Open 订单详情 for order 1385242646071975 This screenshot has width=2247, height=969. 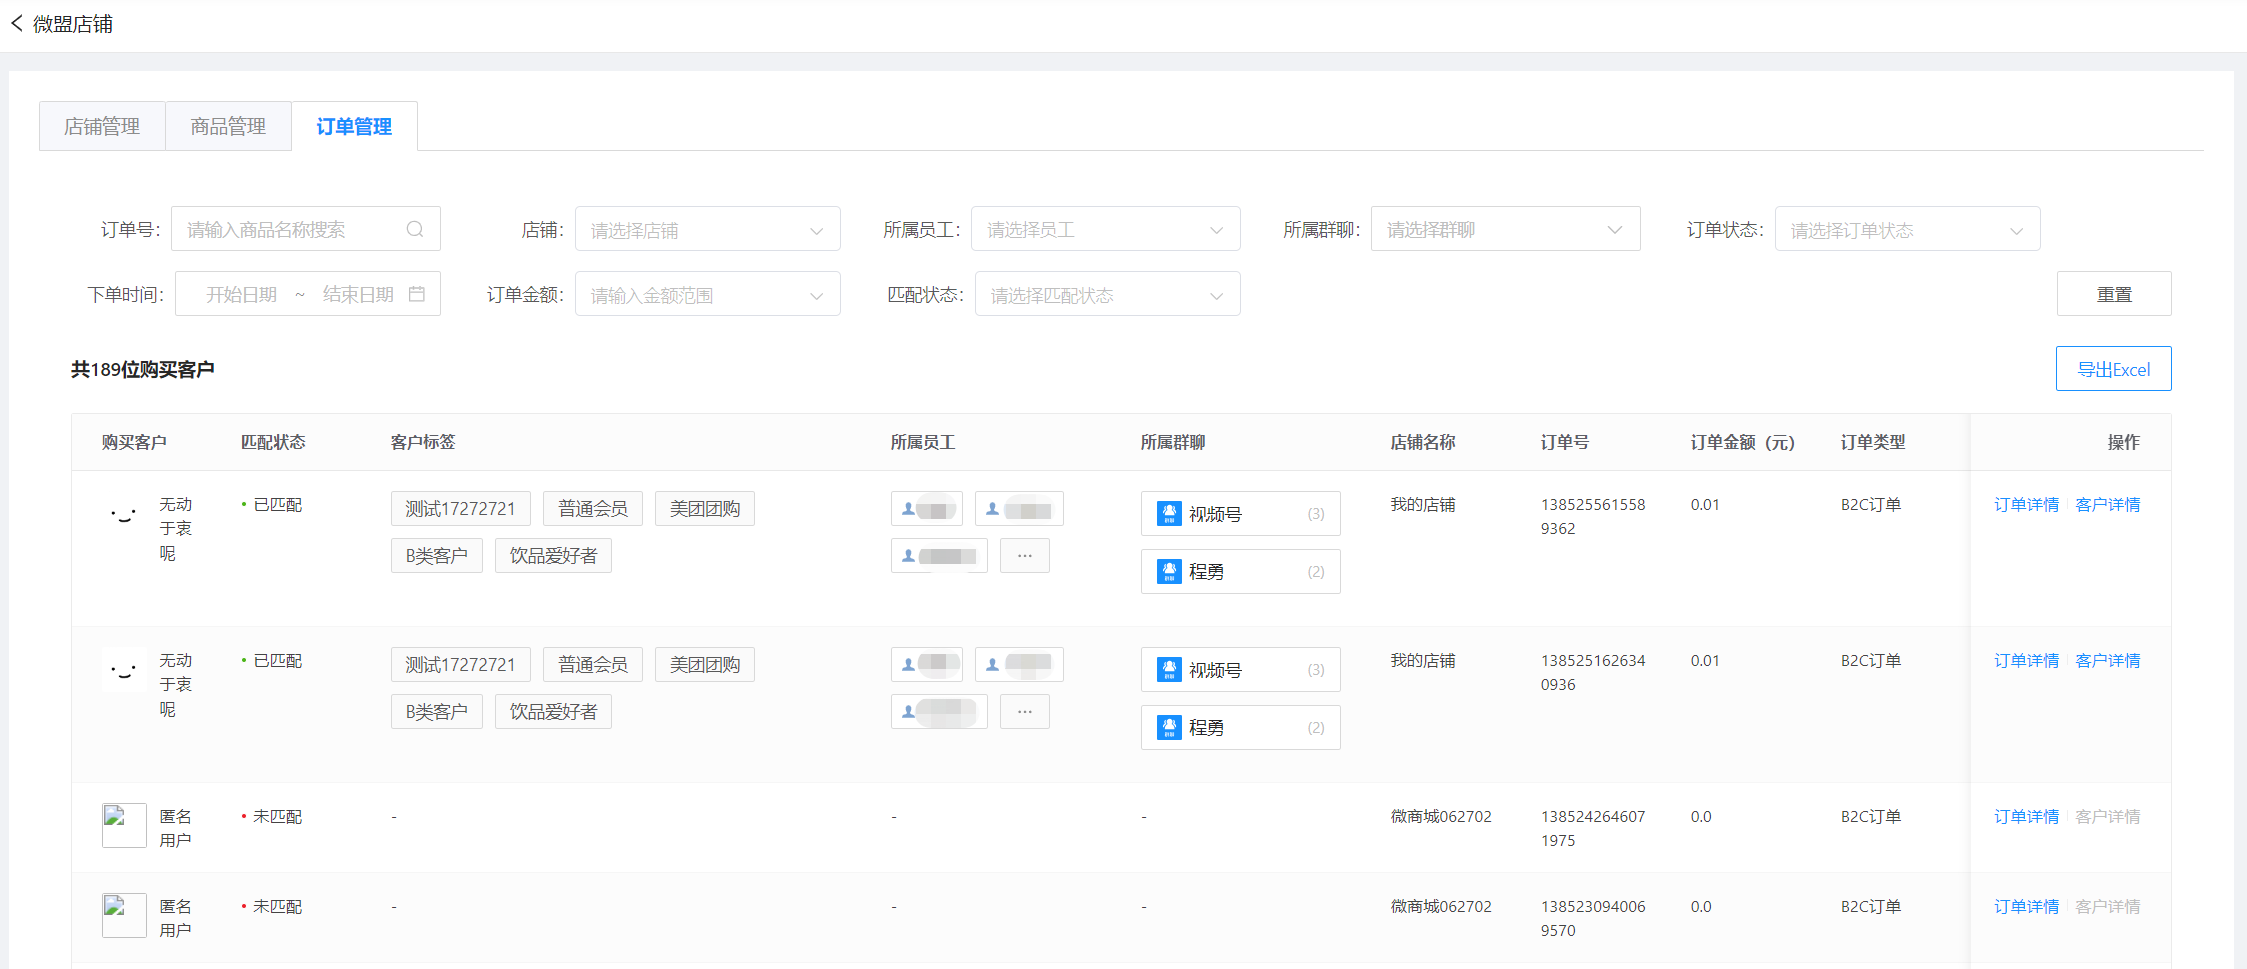click(2026, 817)
